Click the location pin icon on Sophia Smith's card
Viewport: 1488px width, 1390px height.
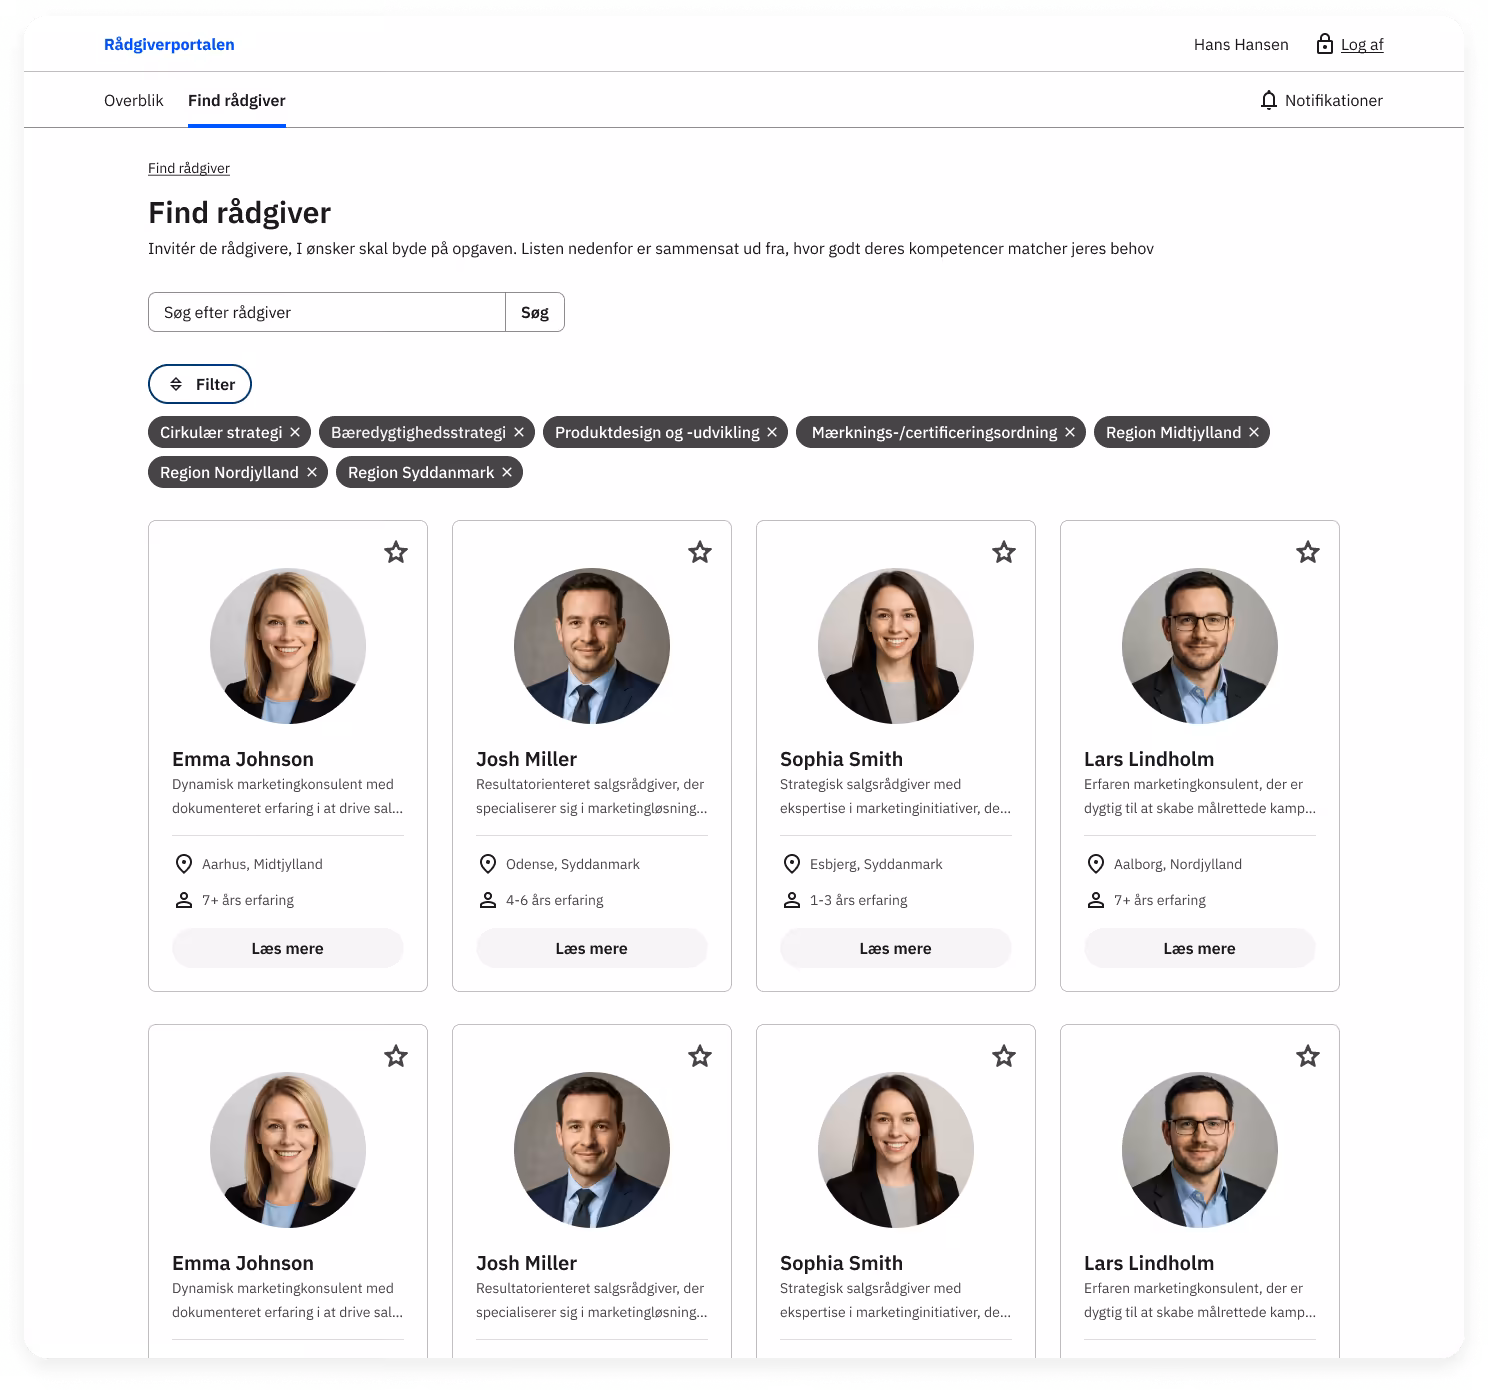[792, 863]
